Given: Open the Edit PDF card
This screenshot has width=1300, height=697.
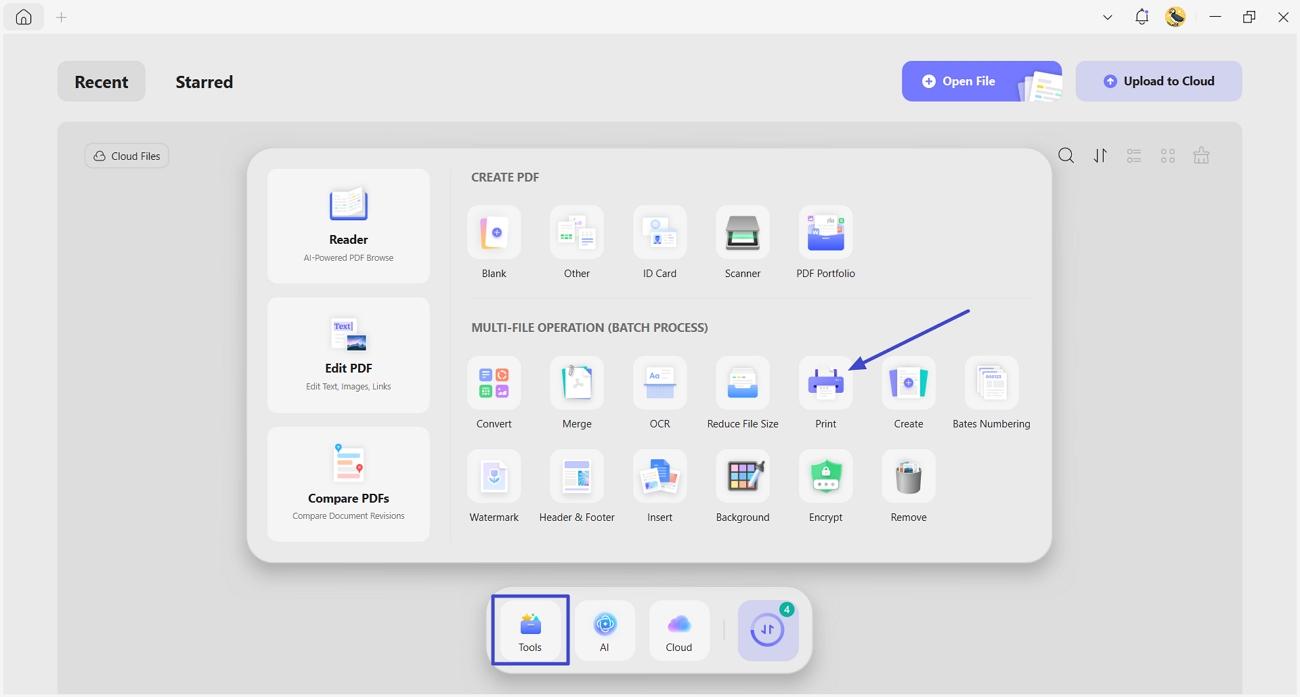Looking at the screenshot, I should [x=348, y=355].
